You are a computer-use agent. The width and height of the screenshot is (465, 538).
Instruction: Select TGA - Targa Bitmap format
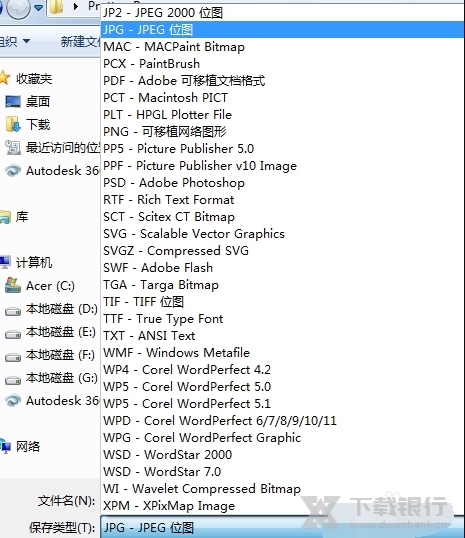coord(282,285)
